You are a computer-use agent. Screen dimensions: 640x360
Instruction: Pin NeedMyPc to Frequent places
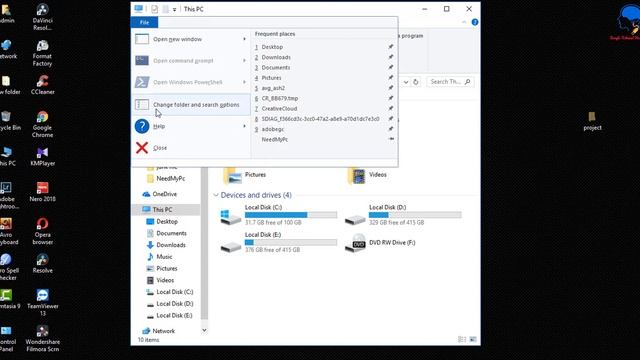tap(391, 139)
